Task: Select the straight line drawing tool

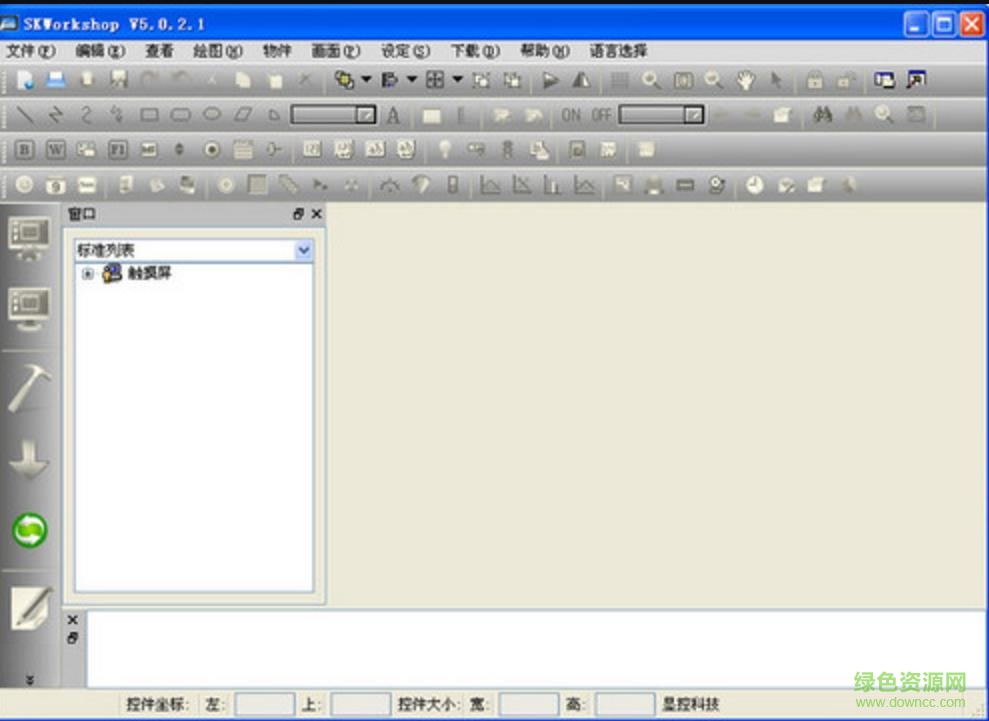Action: pyautogui.click(x=27, y=115)
